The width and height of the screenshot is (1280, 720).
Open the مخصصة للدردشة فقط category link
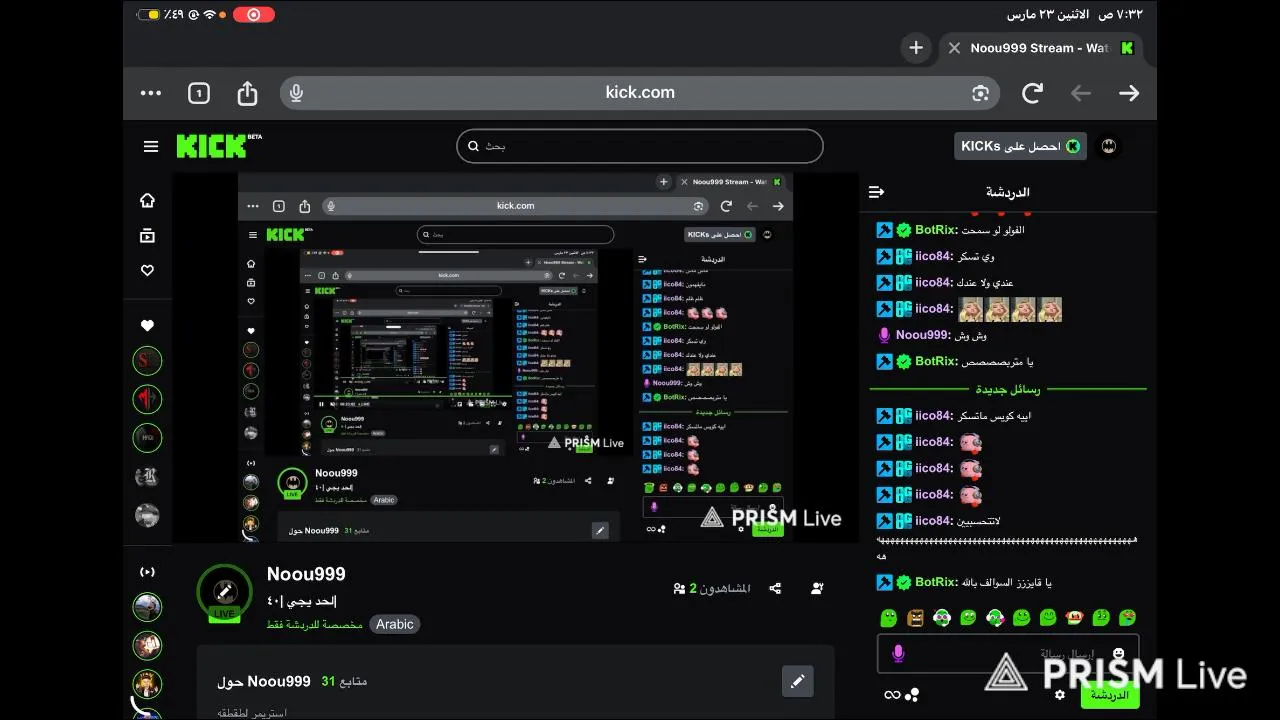tap(314, 624)
